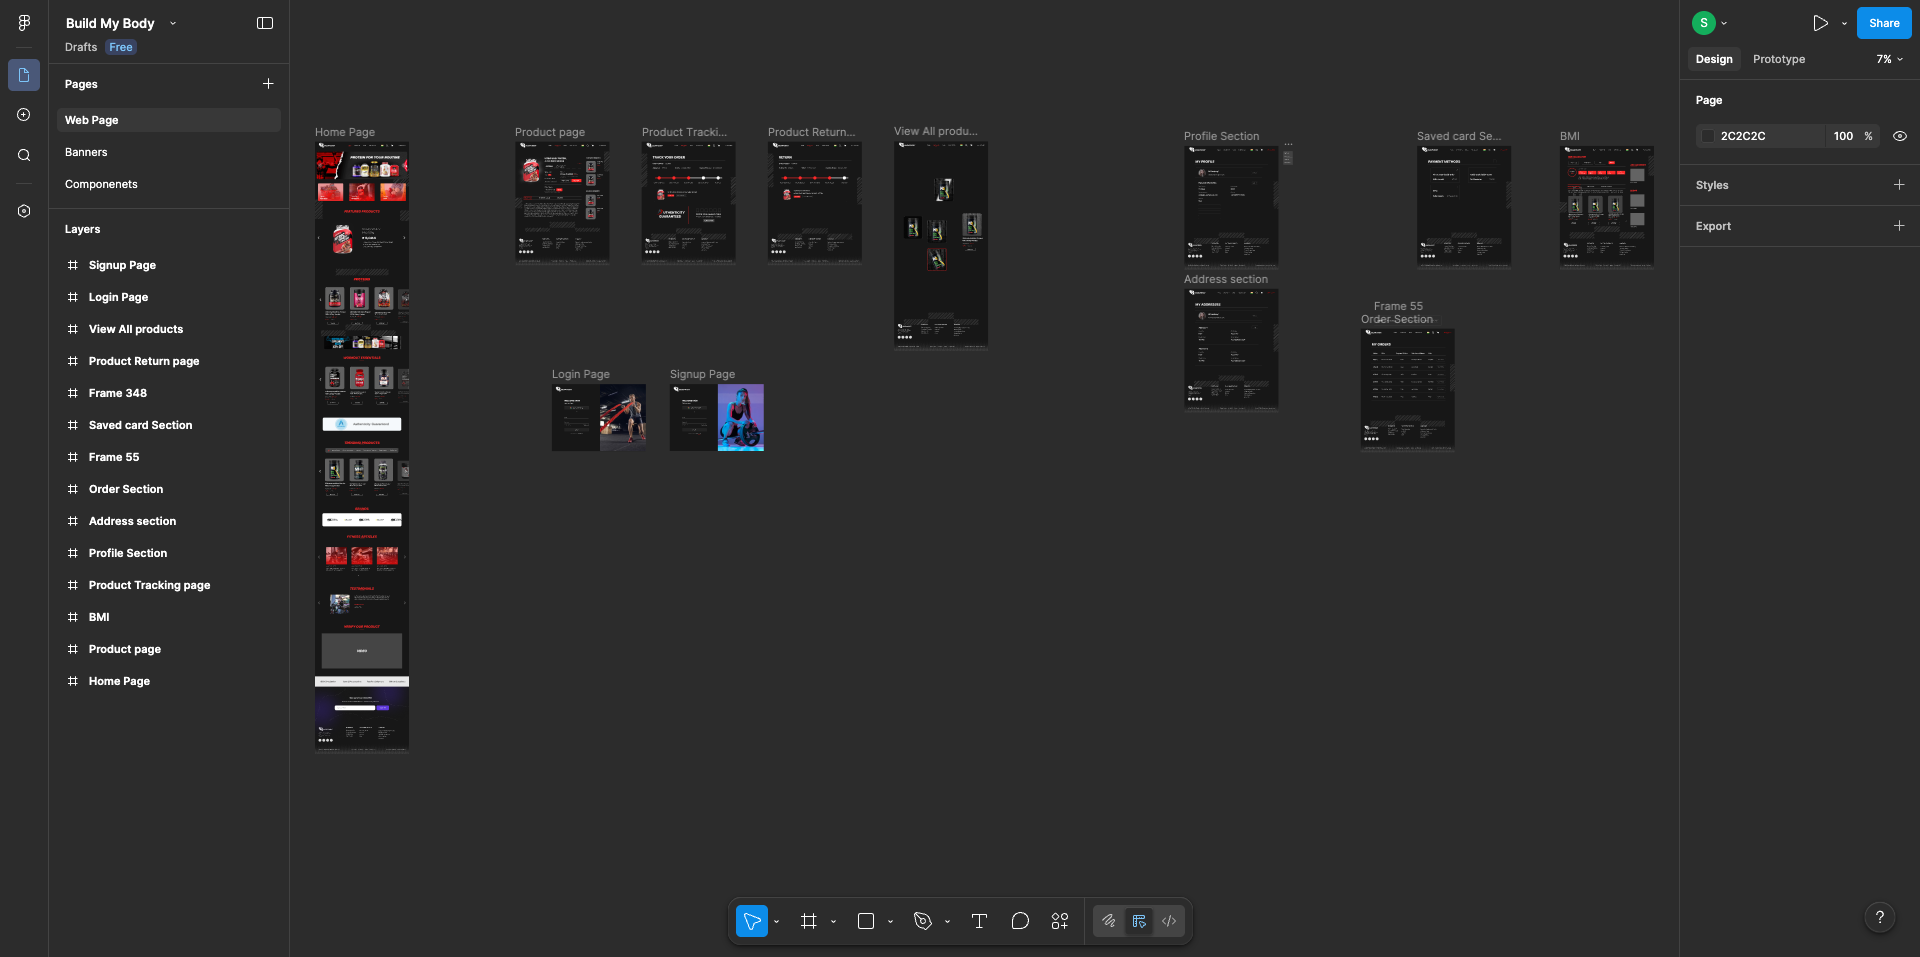This screenshot has height=957, width=1920.
Task: Select the Frame tool
Action: pos(809,921)
